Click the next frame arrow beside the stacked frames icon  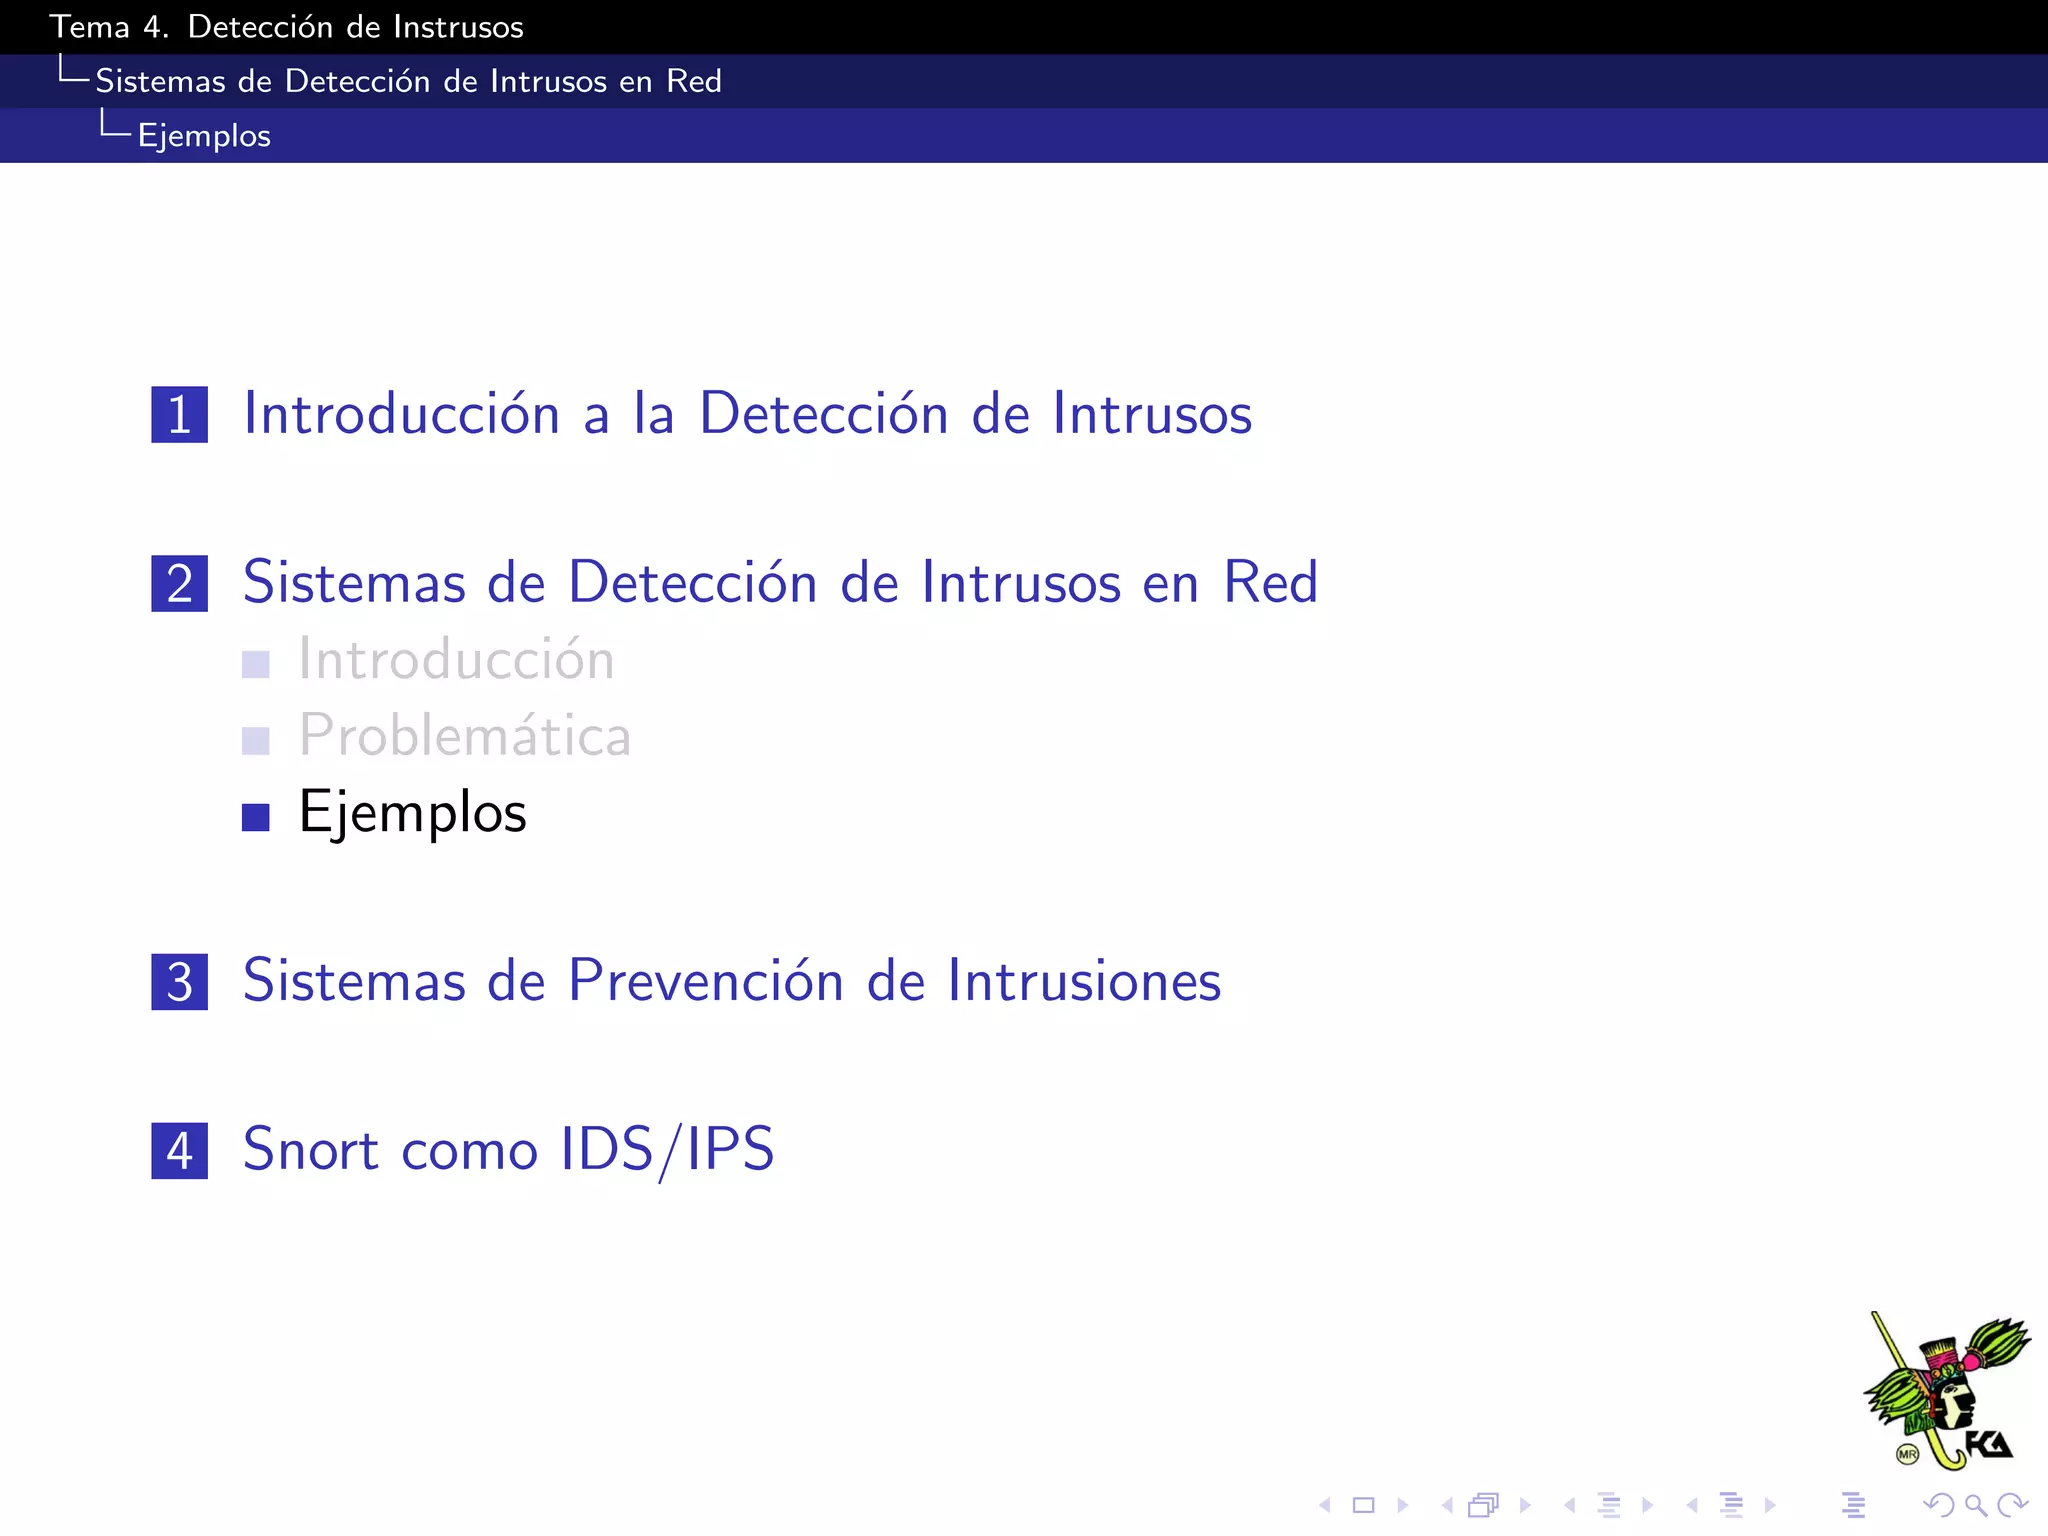[x=1525, y=1505]
